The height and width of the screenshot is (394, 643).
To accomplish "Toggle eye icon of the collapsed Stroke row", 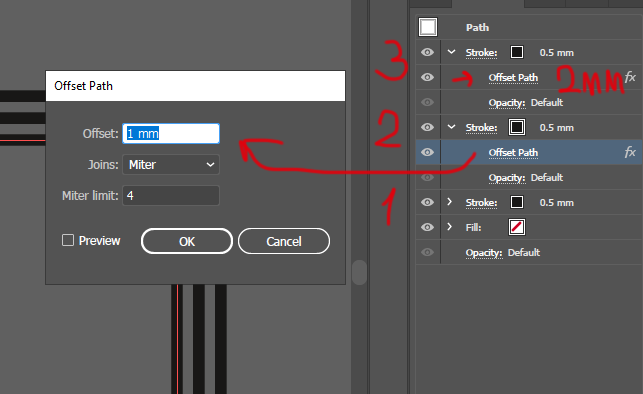I will pos(427,202).
